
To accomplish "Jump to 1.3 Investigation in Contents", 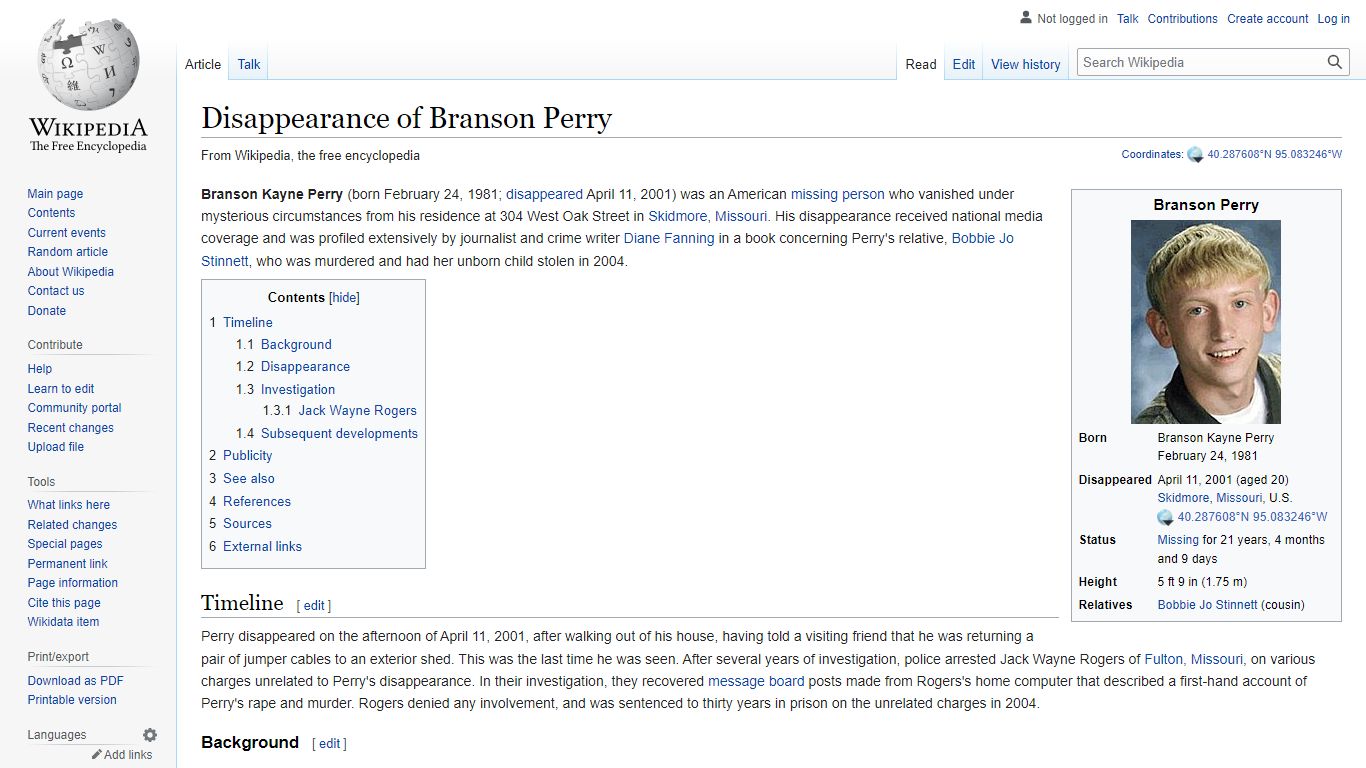I will 298,389.
